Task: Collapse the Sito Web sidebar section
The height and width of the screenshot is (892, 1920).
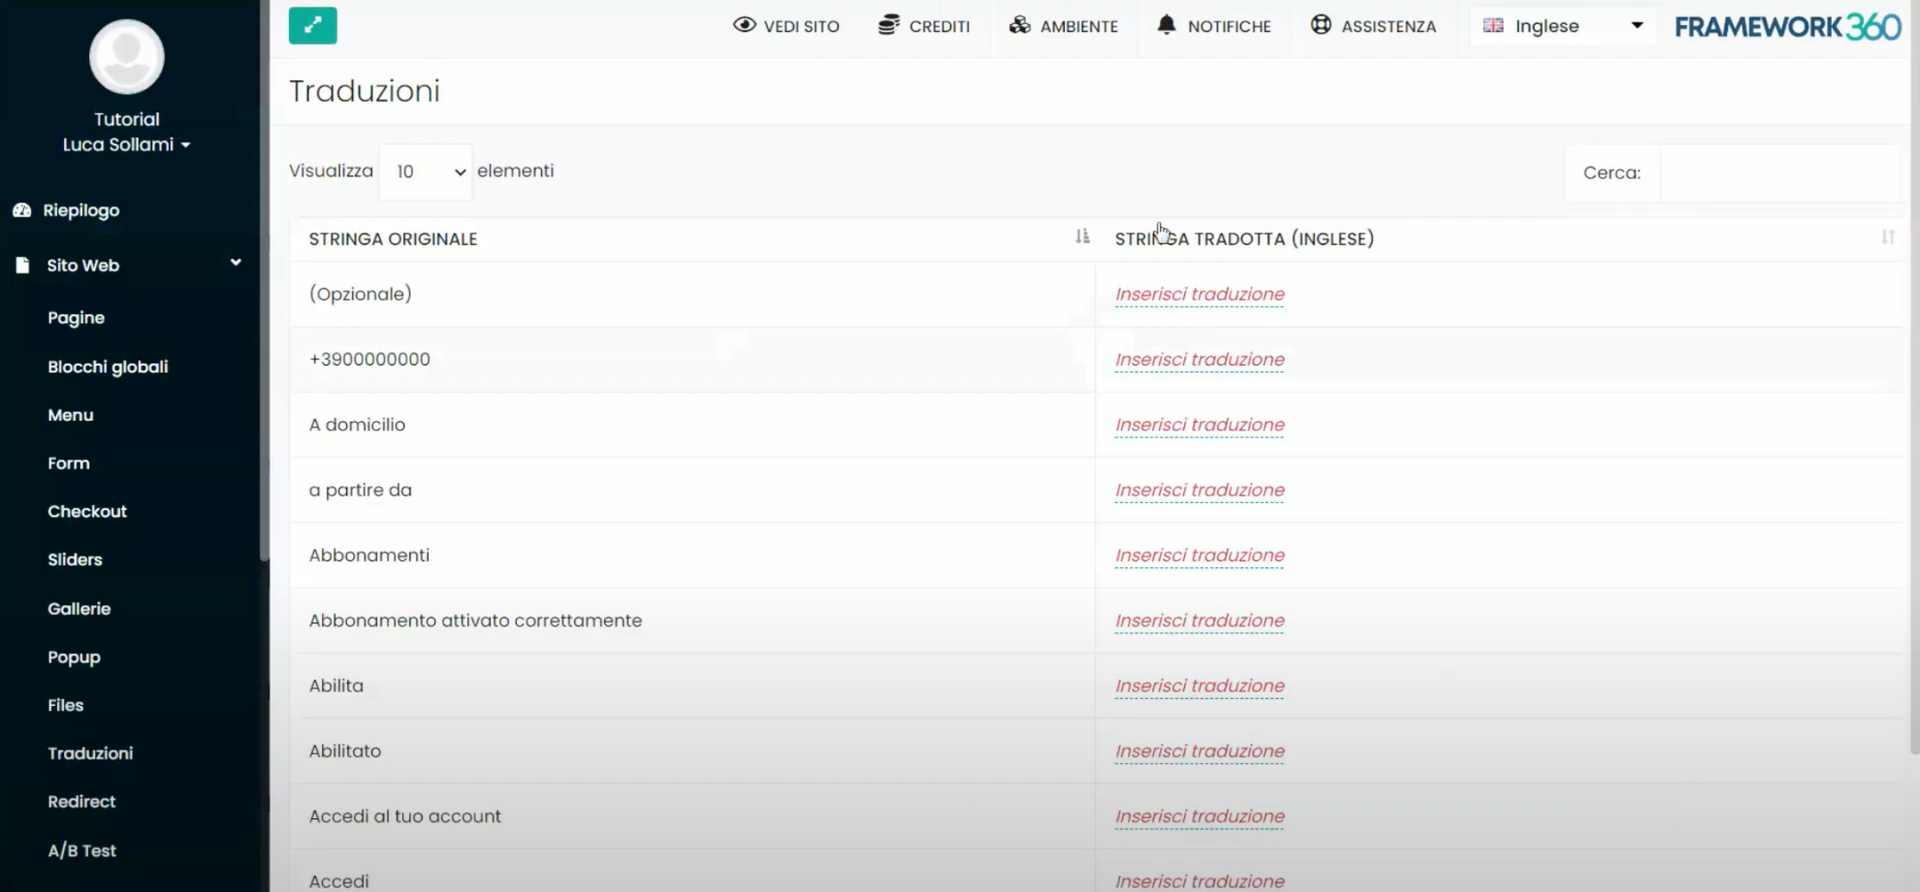Action: click(235, 263)
